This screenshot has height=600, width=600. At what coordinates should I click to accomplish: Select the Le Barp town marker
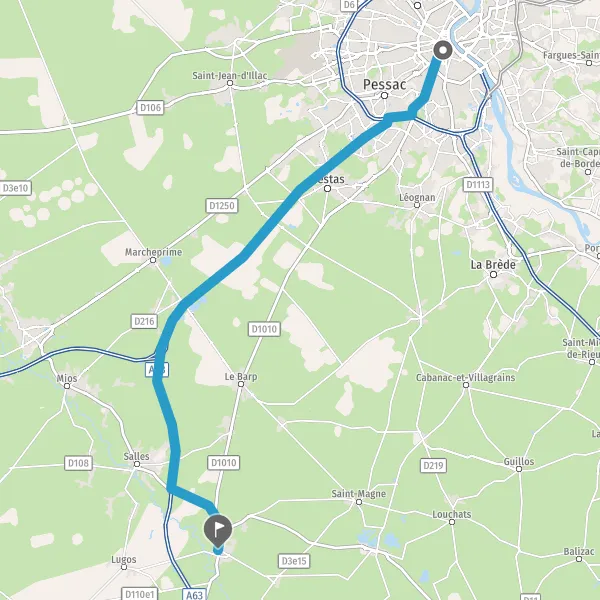tap(241, 384)
